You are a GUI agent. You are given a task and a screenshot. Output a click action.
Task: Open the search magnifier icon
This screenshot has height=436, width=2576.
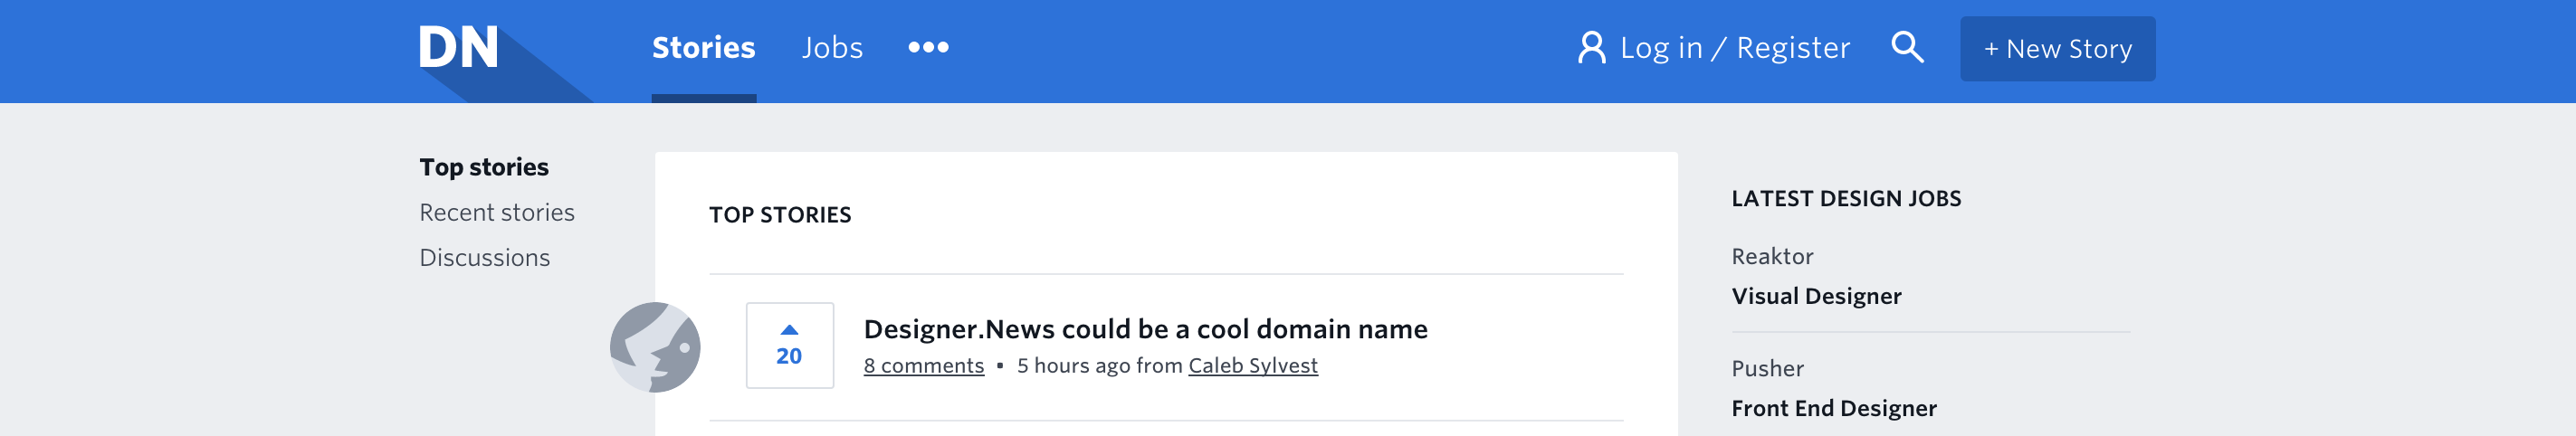(1906, 47)
